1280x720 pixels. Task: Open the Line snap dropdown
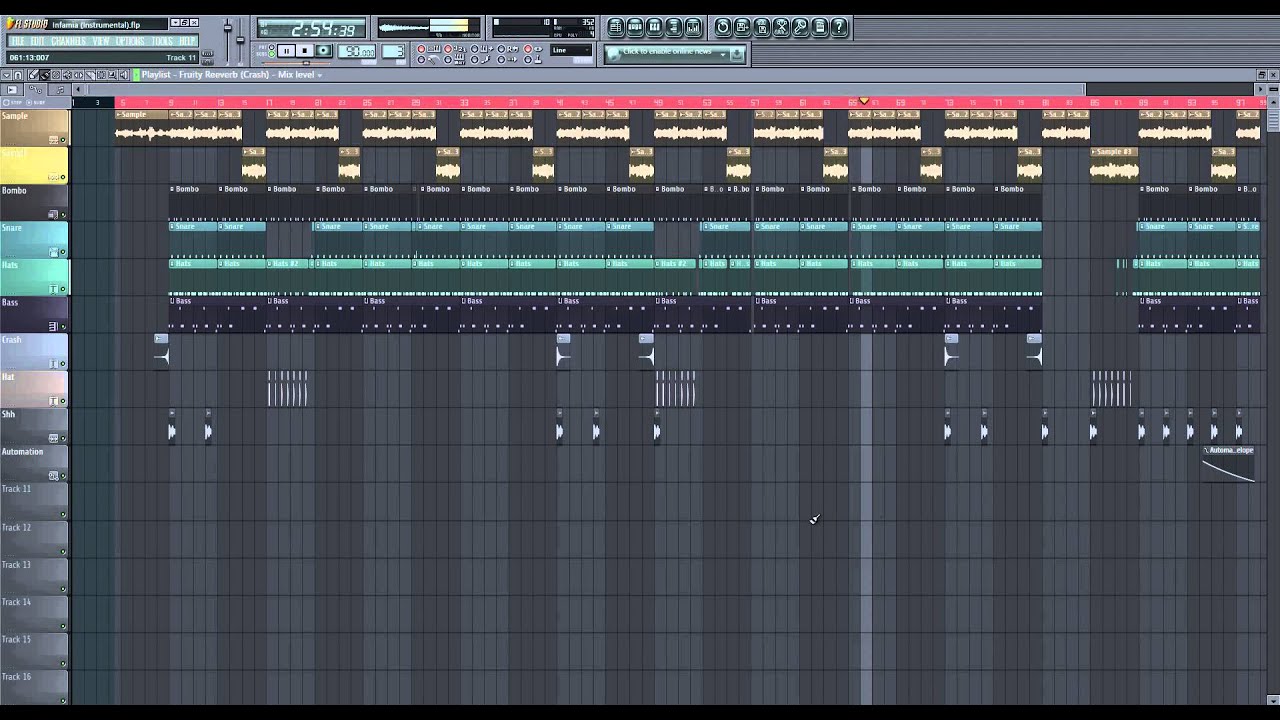(571, 50)
